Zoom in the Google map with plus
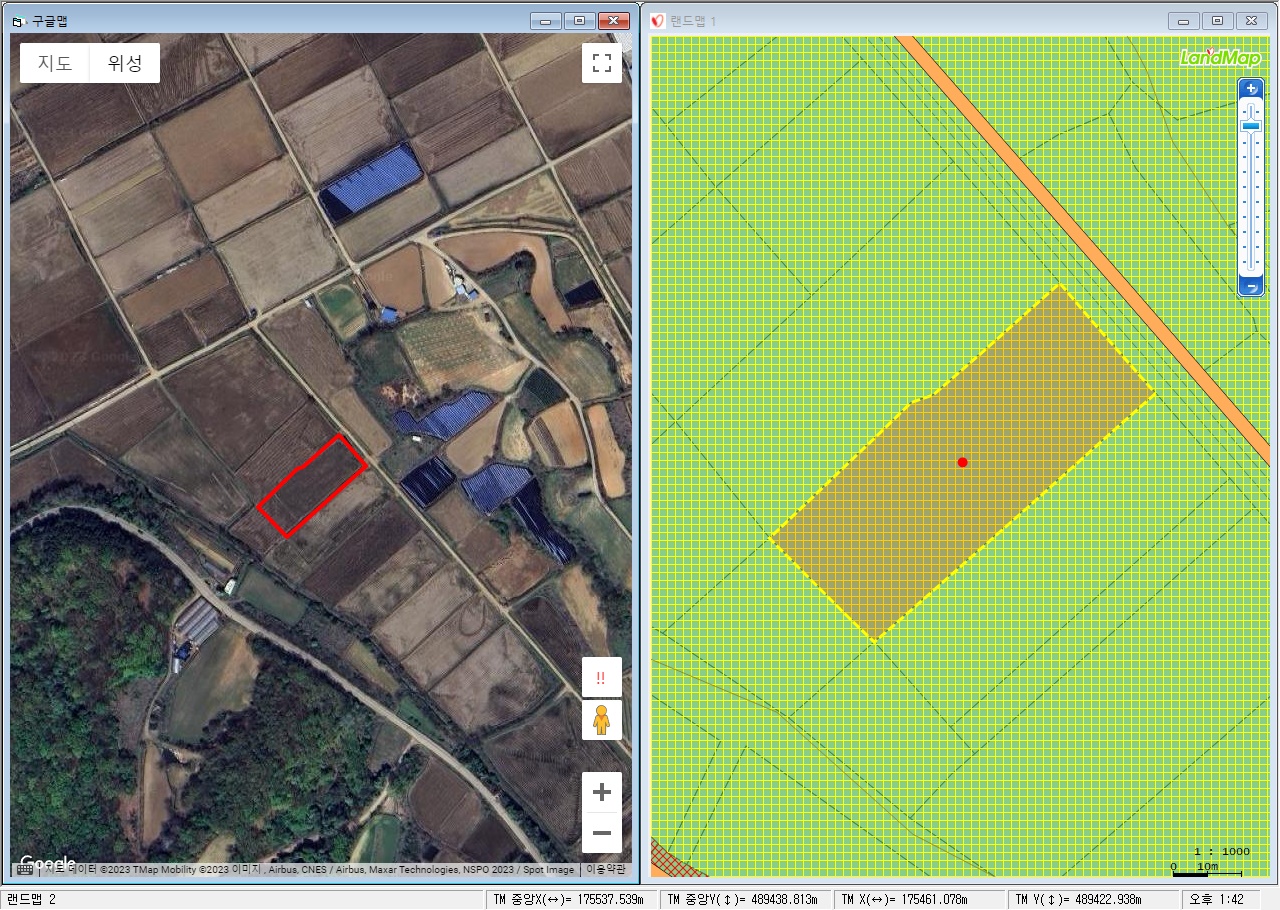Screen dimensions: 1280x910 (x=602, y=792)
